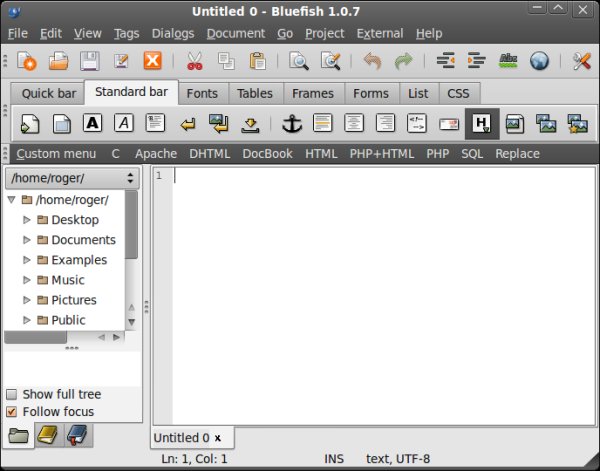Paste with the clipboard icon
600x471 pixels.
click(x=258, y=61)
